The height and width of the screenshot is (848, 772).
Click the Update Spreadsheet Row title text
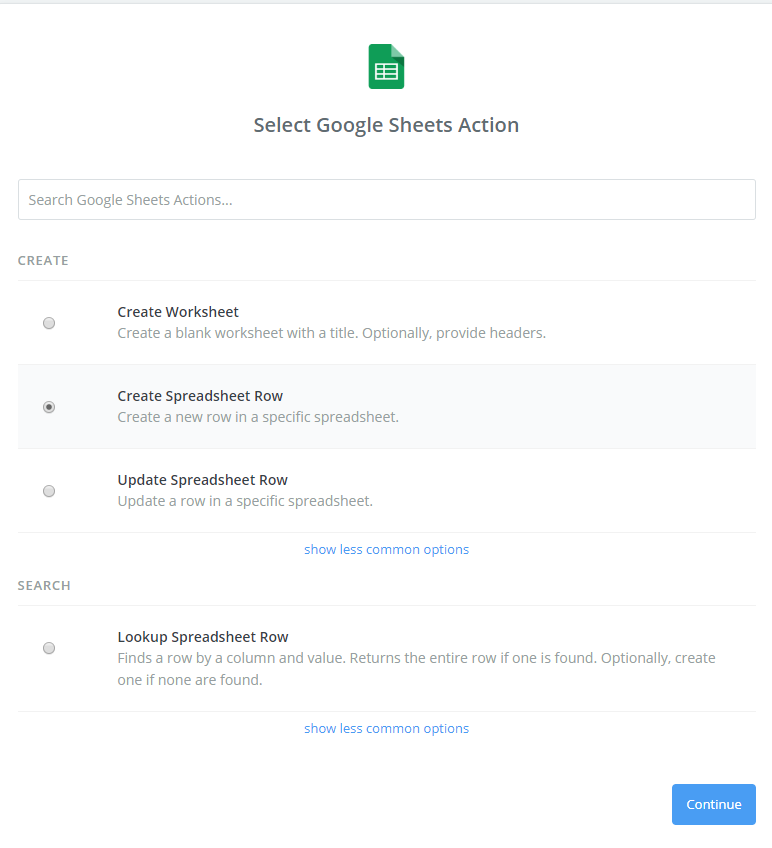[202, 480]
